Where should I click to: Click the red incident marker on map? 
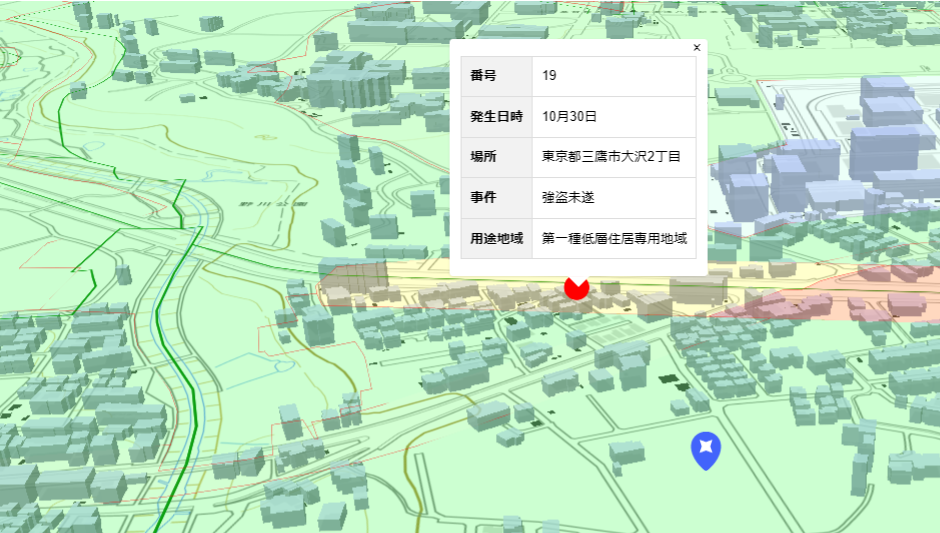click(576, 288)
